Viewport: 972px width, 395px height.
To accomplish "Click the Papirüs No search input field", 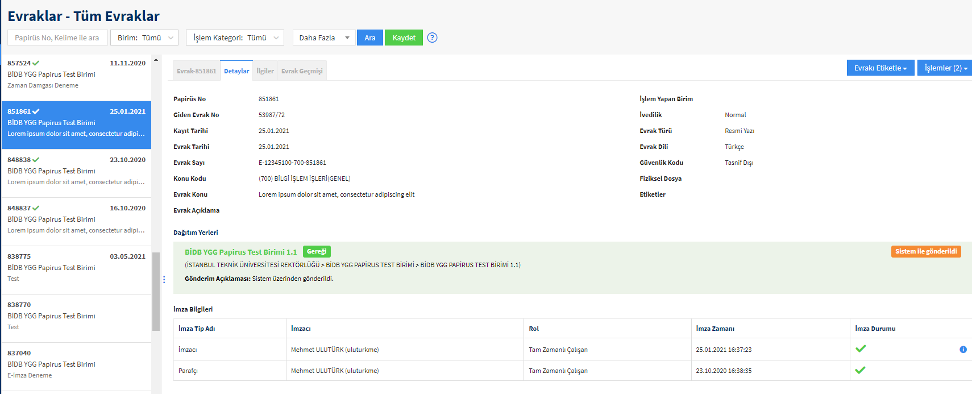I will pos(57,37).
